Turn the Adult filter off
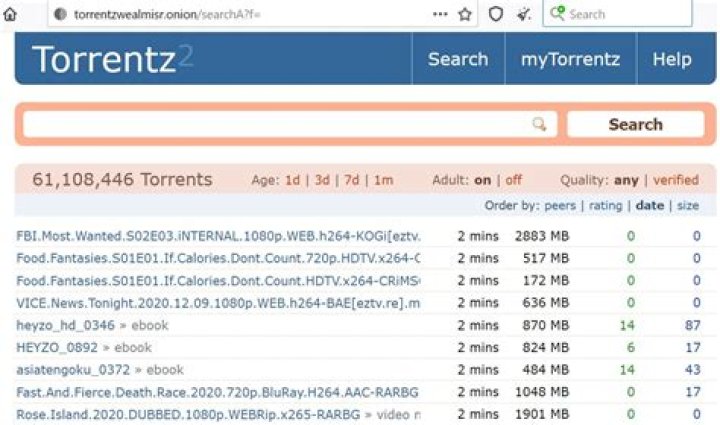This screenshot has height=425, width=720. tap(513, 180)
